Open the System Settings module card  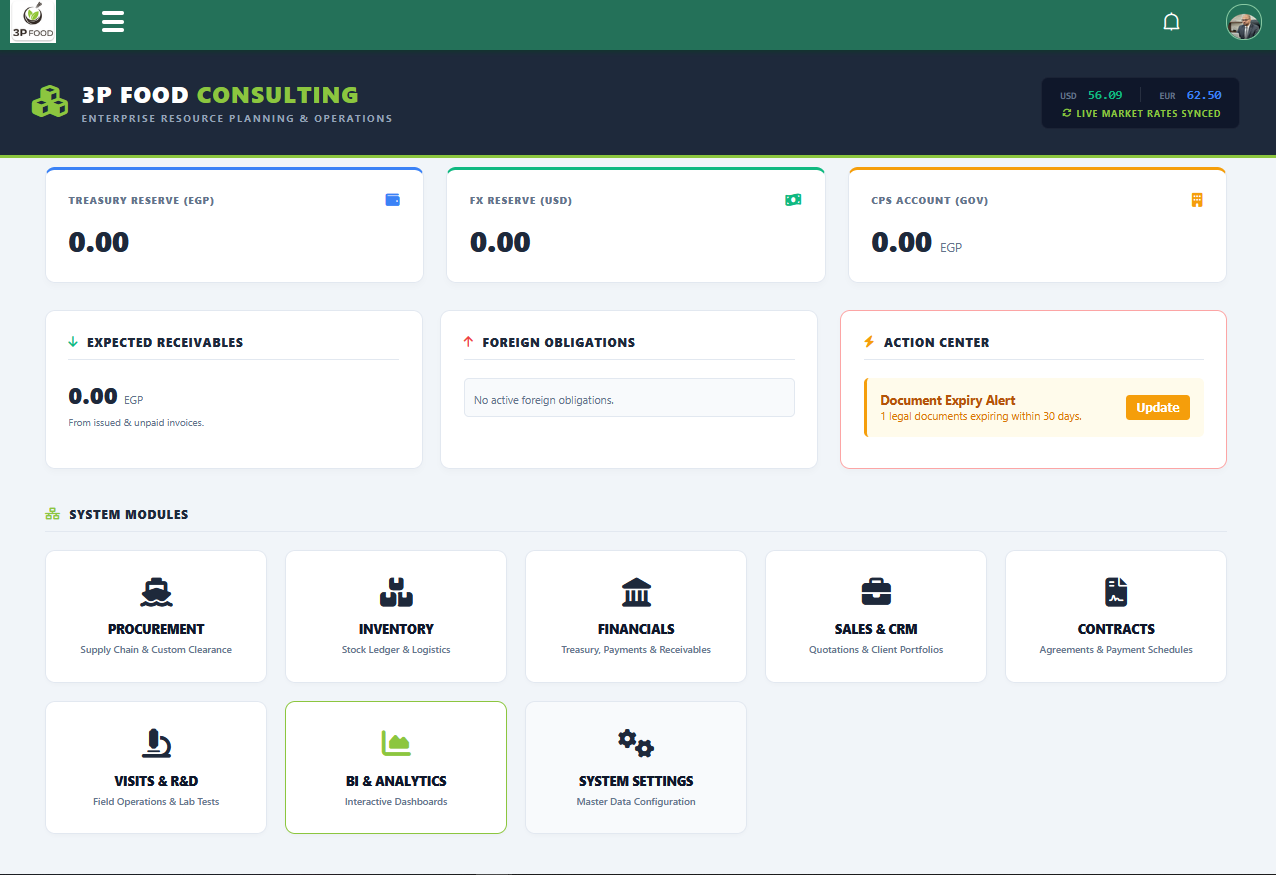pyautogui.click(x=636, y=767)
